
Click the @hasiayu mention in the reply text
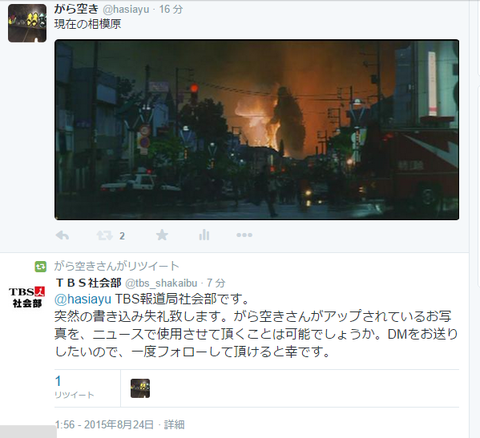tap(83, 299)
